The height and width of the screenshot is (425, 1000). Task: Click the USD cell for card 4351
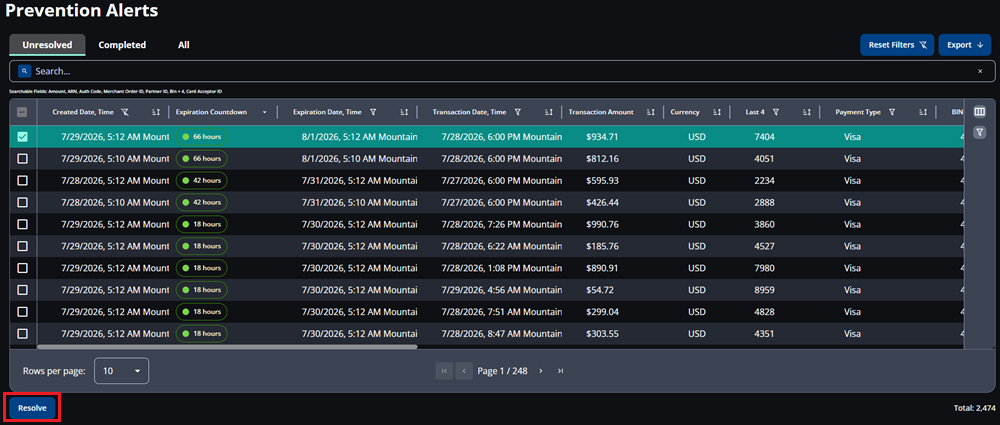[x=697, y=333]
